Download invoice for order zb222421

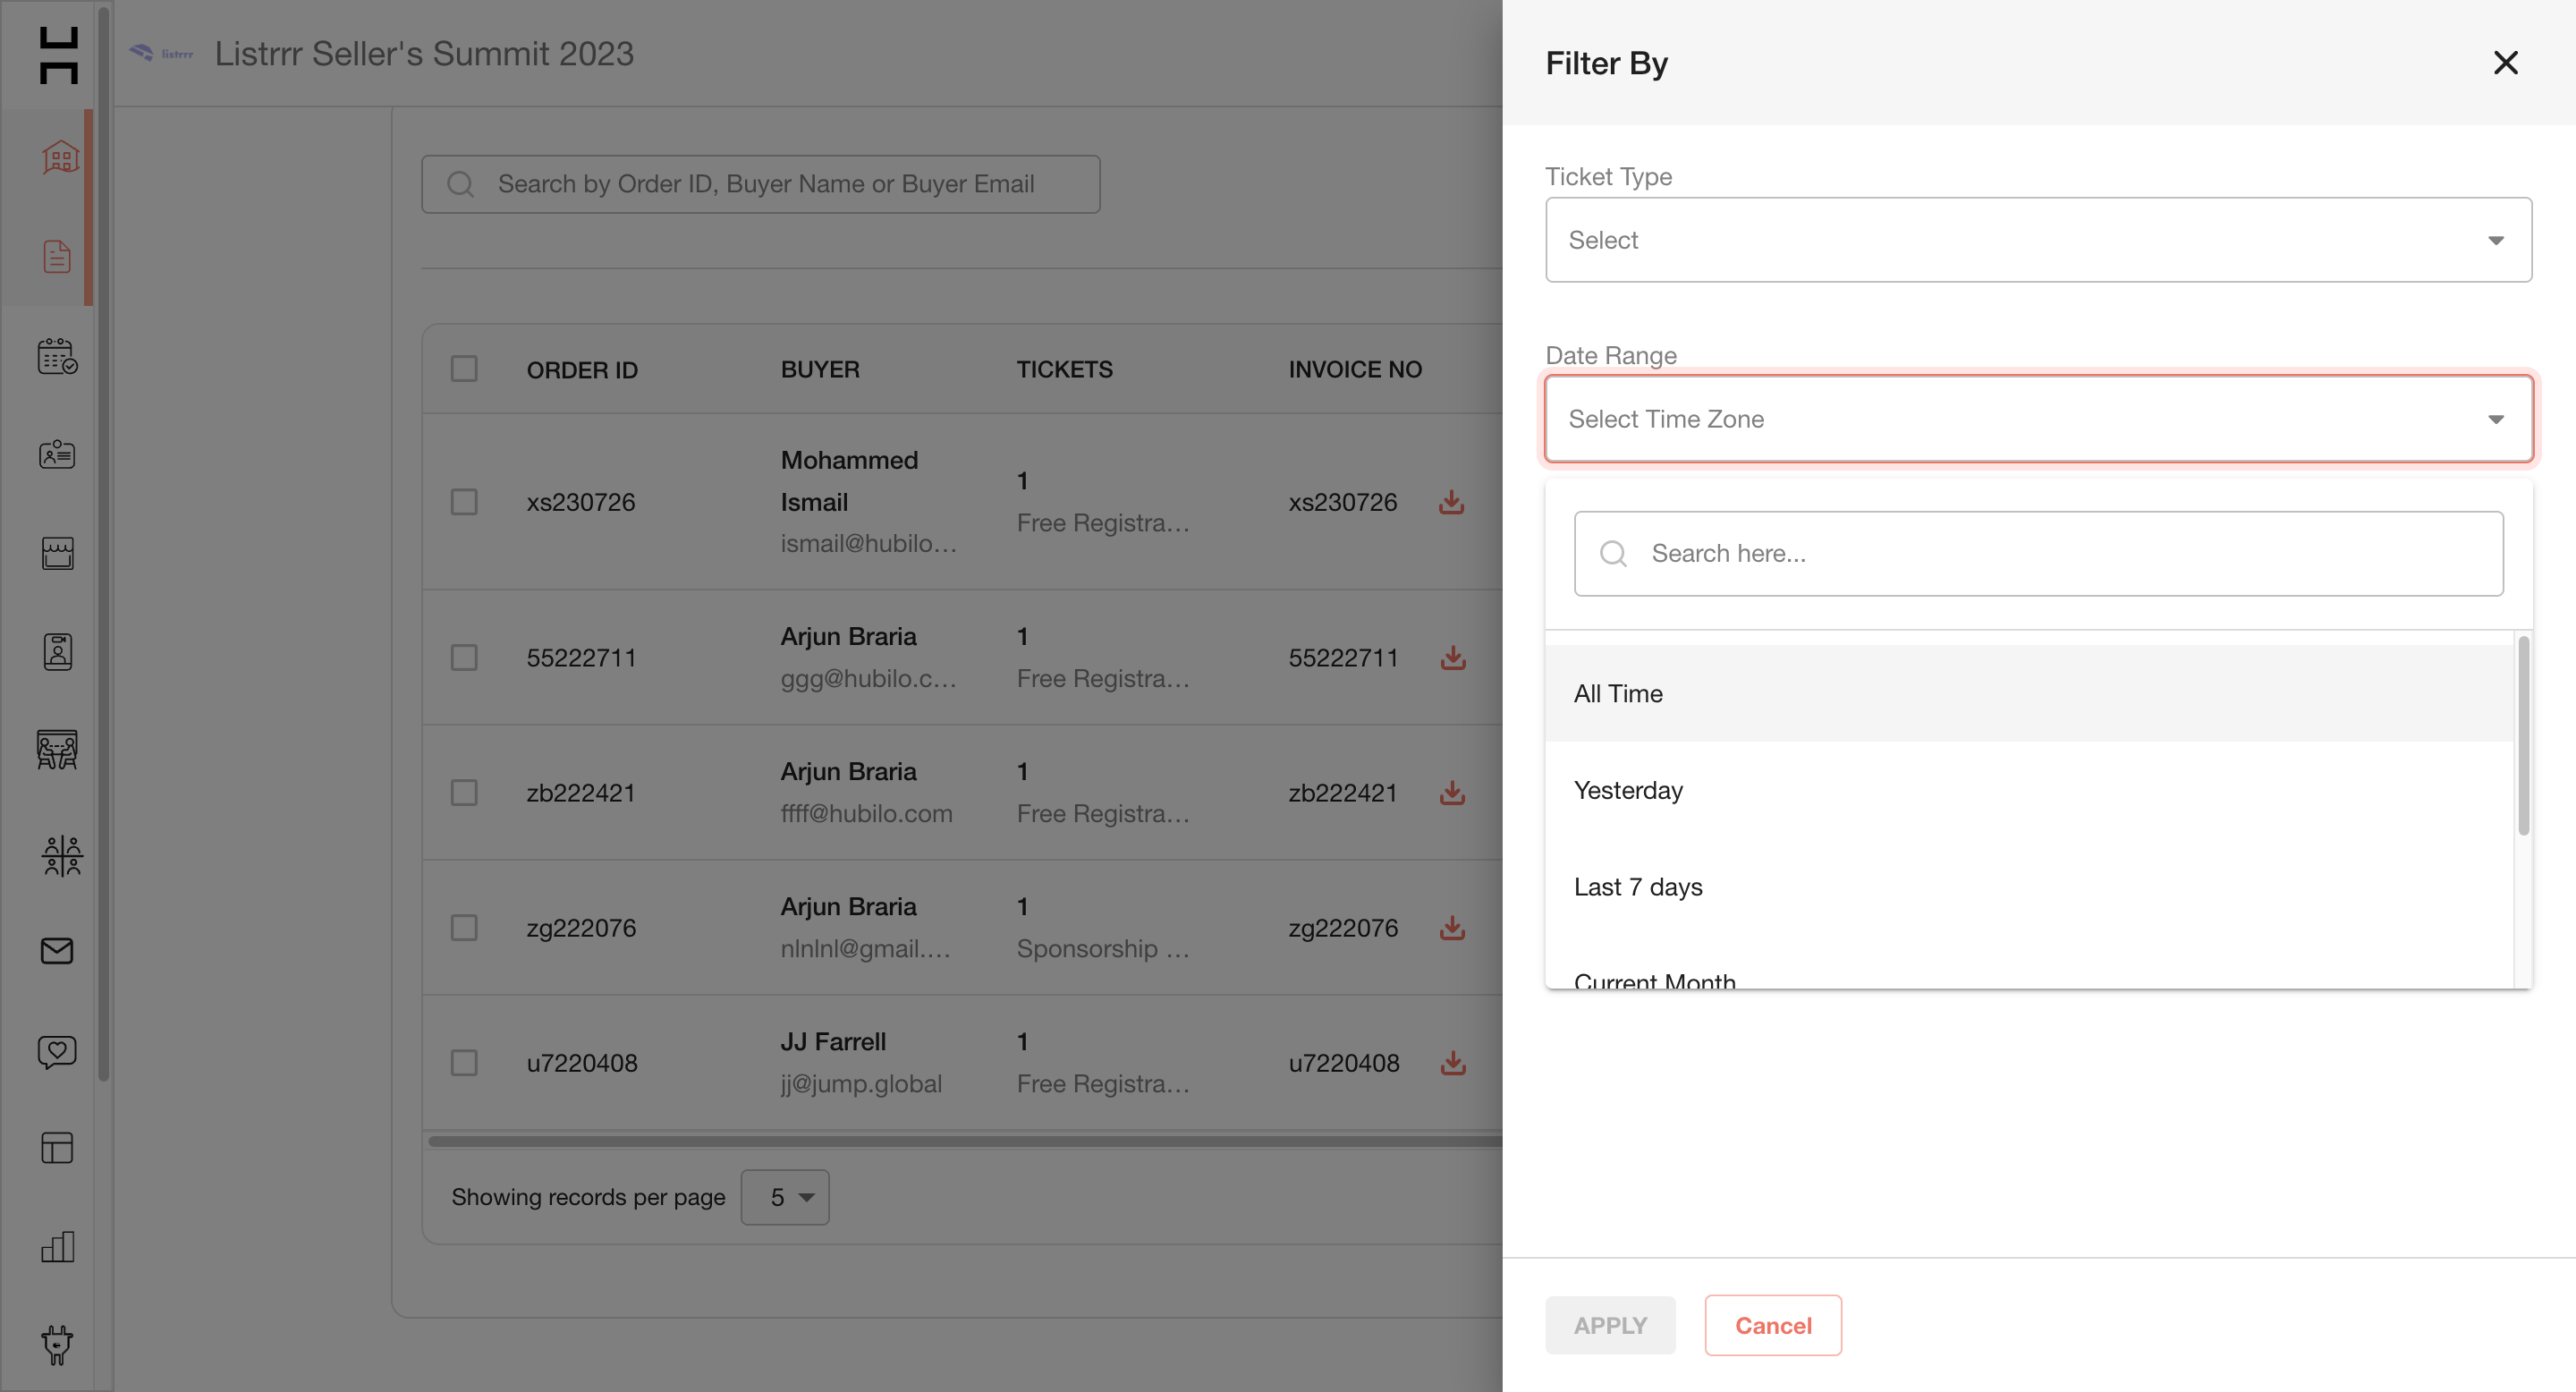coord(1453,793)
